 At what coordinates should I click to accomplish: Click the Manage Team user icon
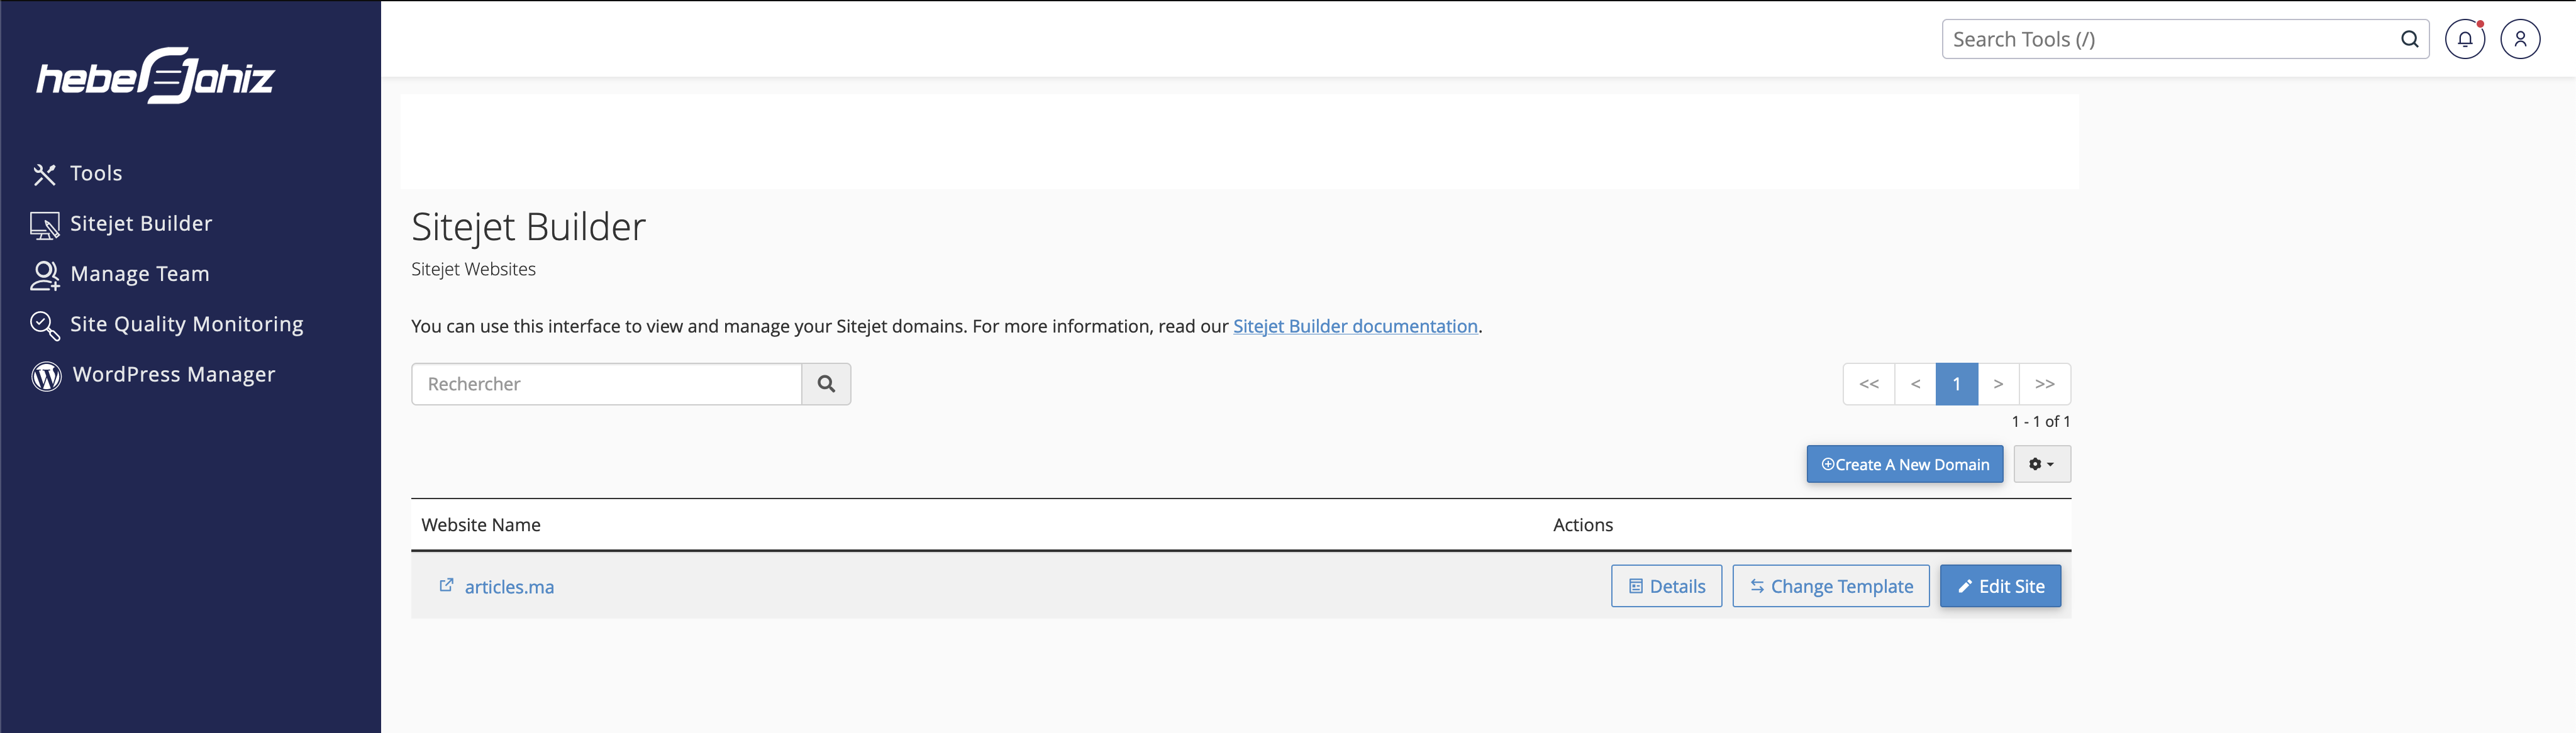[x=44, y=275]
